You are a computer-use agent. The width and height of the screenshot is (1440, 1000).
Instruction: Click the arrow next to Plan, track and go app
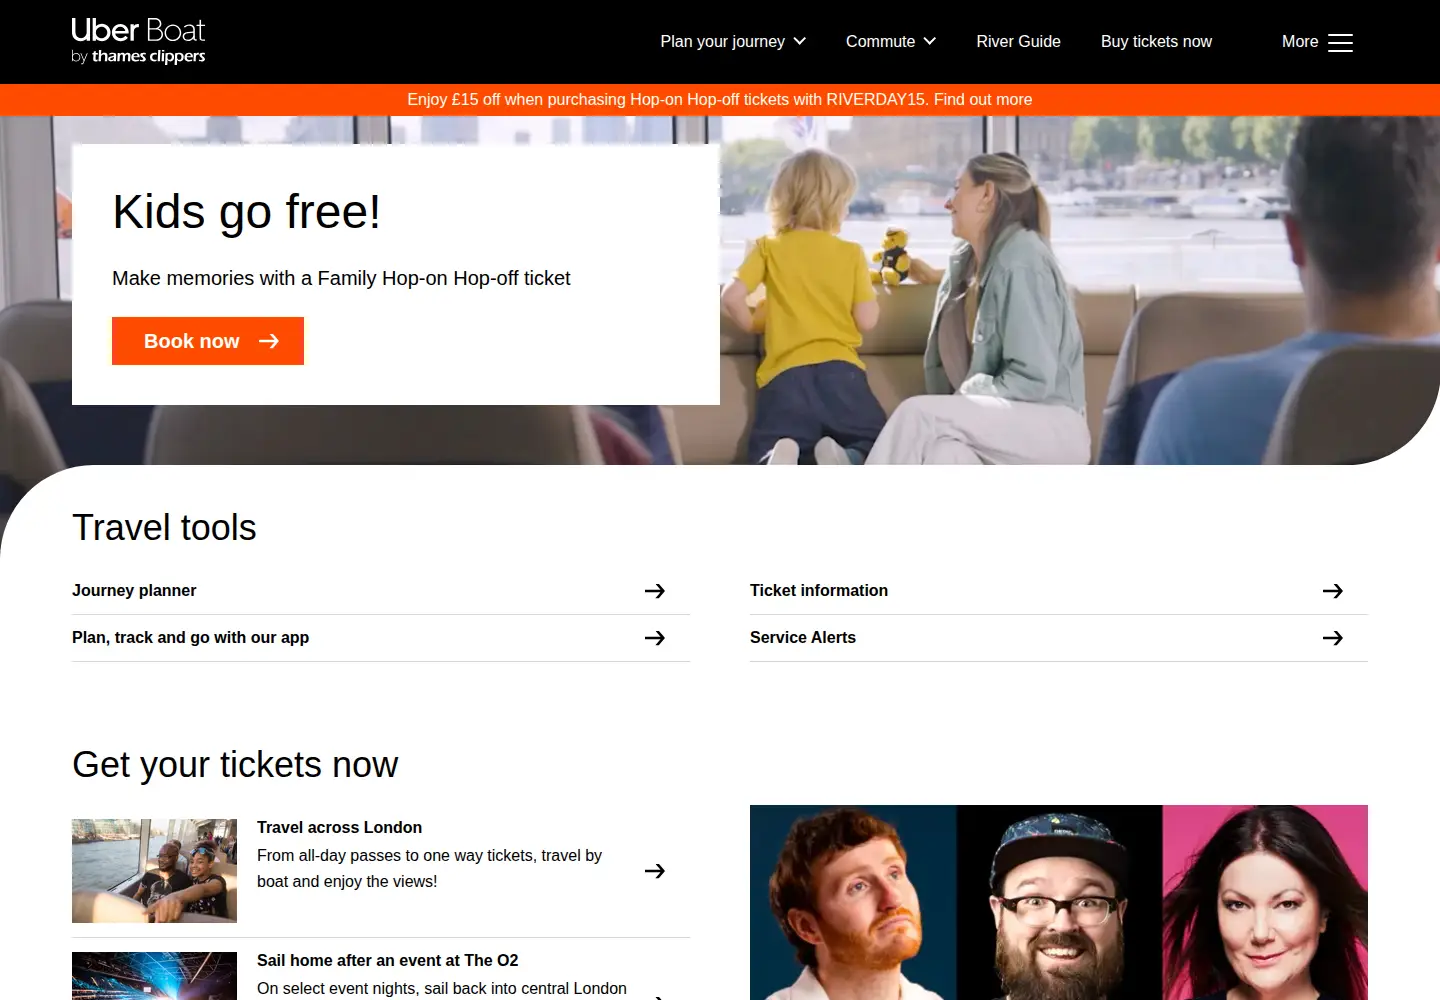pos(655,638)
